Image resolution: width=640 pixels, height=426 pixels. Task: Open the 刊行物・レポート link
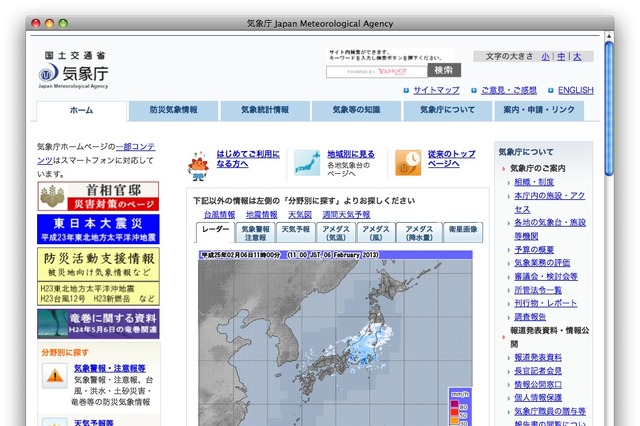(x=546, y=304)
